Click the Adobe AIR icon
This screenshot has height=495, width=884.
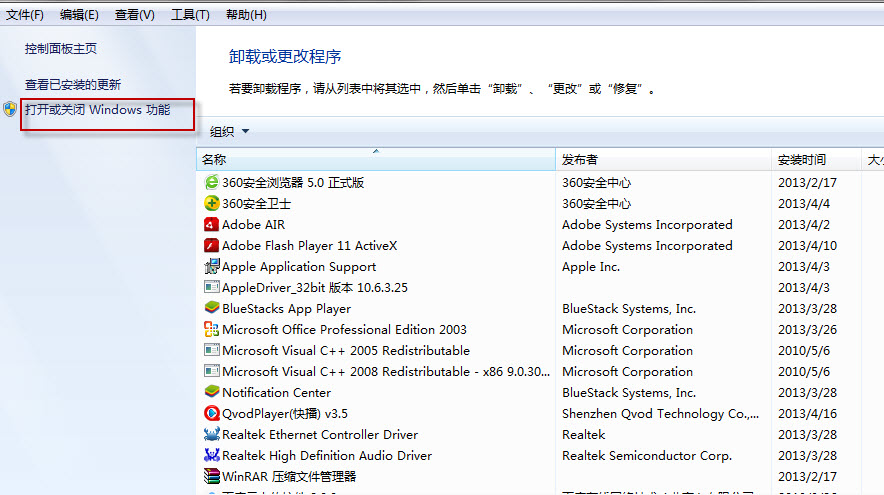click(x=211, y=225)
